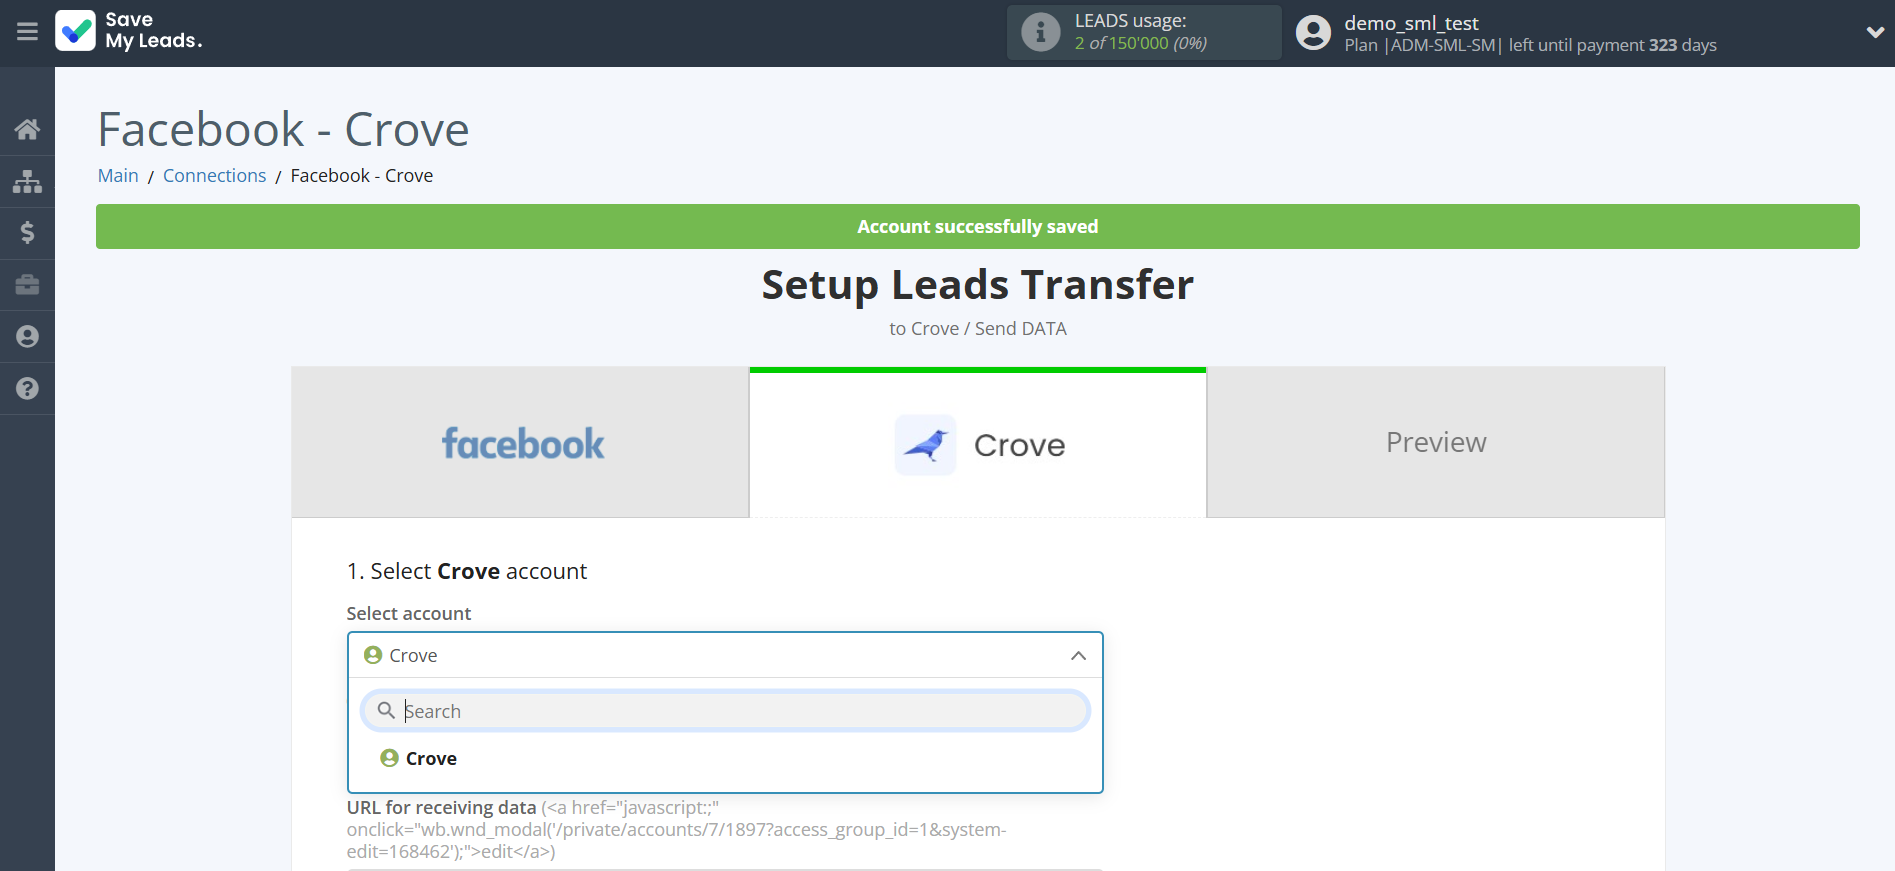Viewport: 1895px width, 871px height.
Task: Switch to the facebook tab
Action: click(x=520, y=442)
